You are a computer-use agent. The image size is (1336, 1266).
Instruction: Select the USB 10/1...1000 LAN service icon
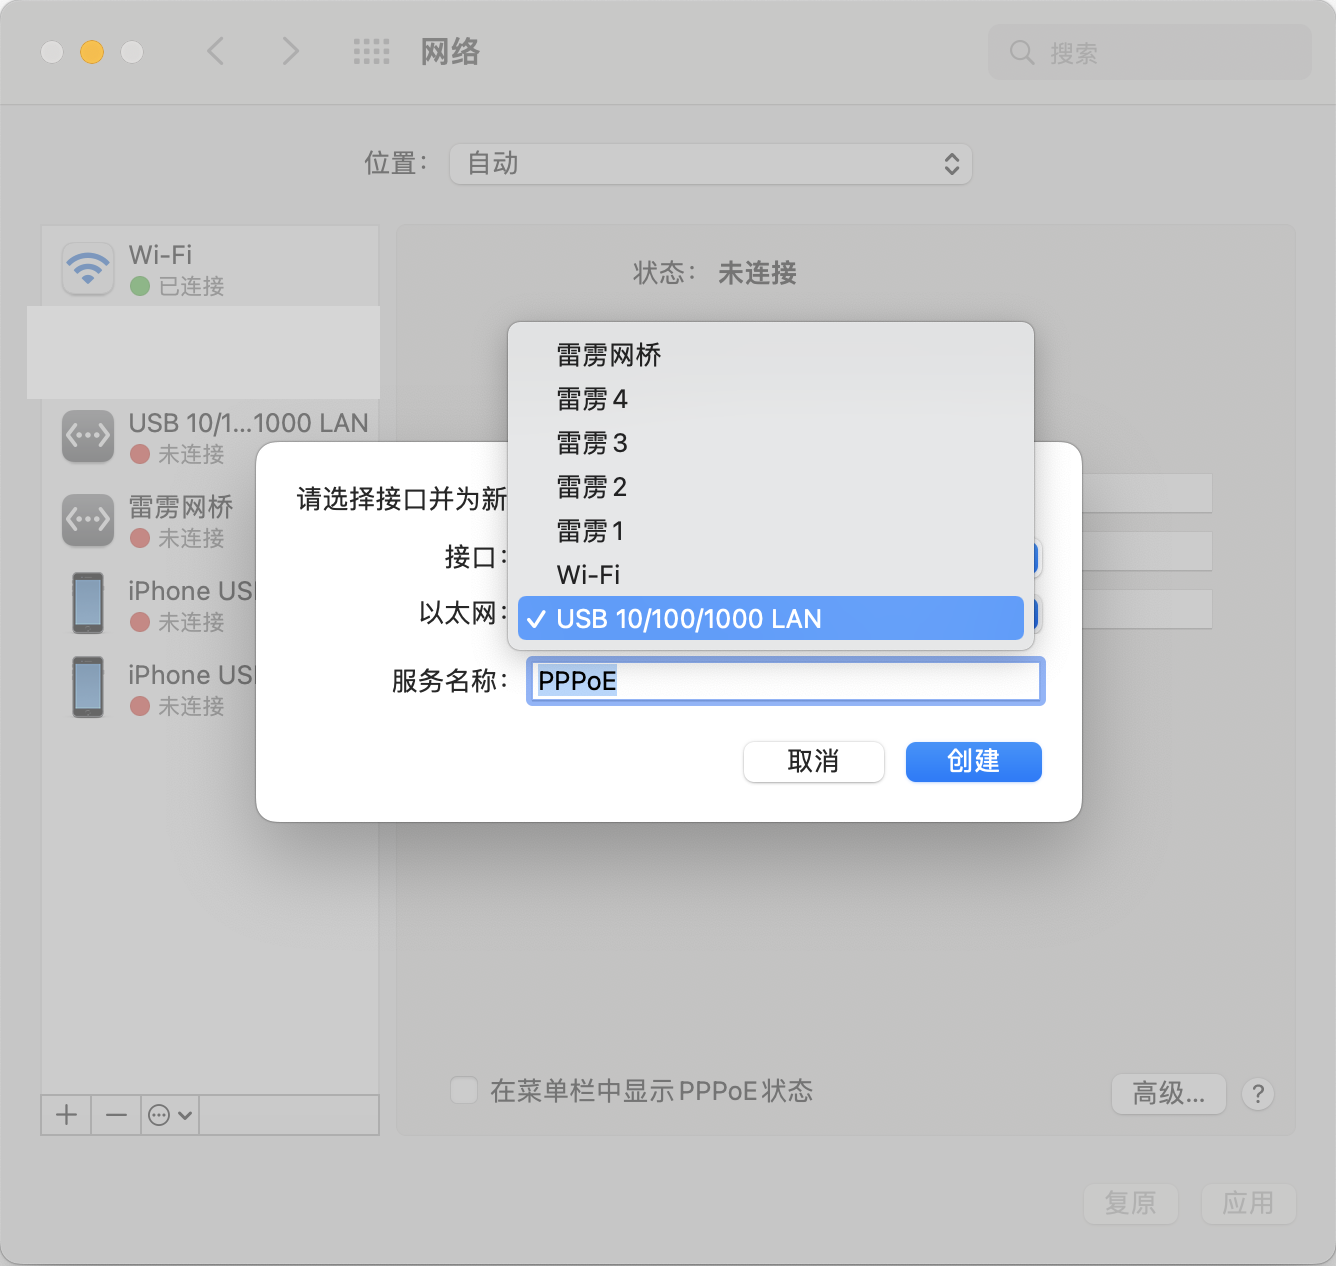[88, 436]
